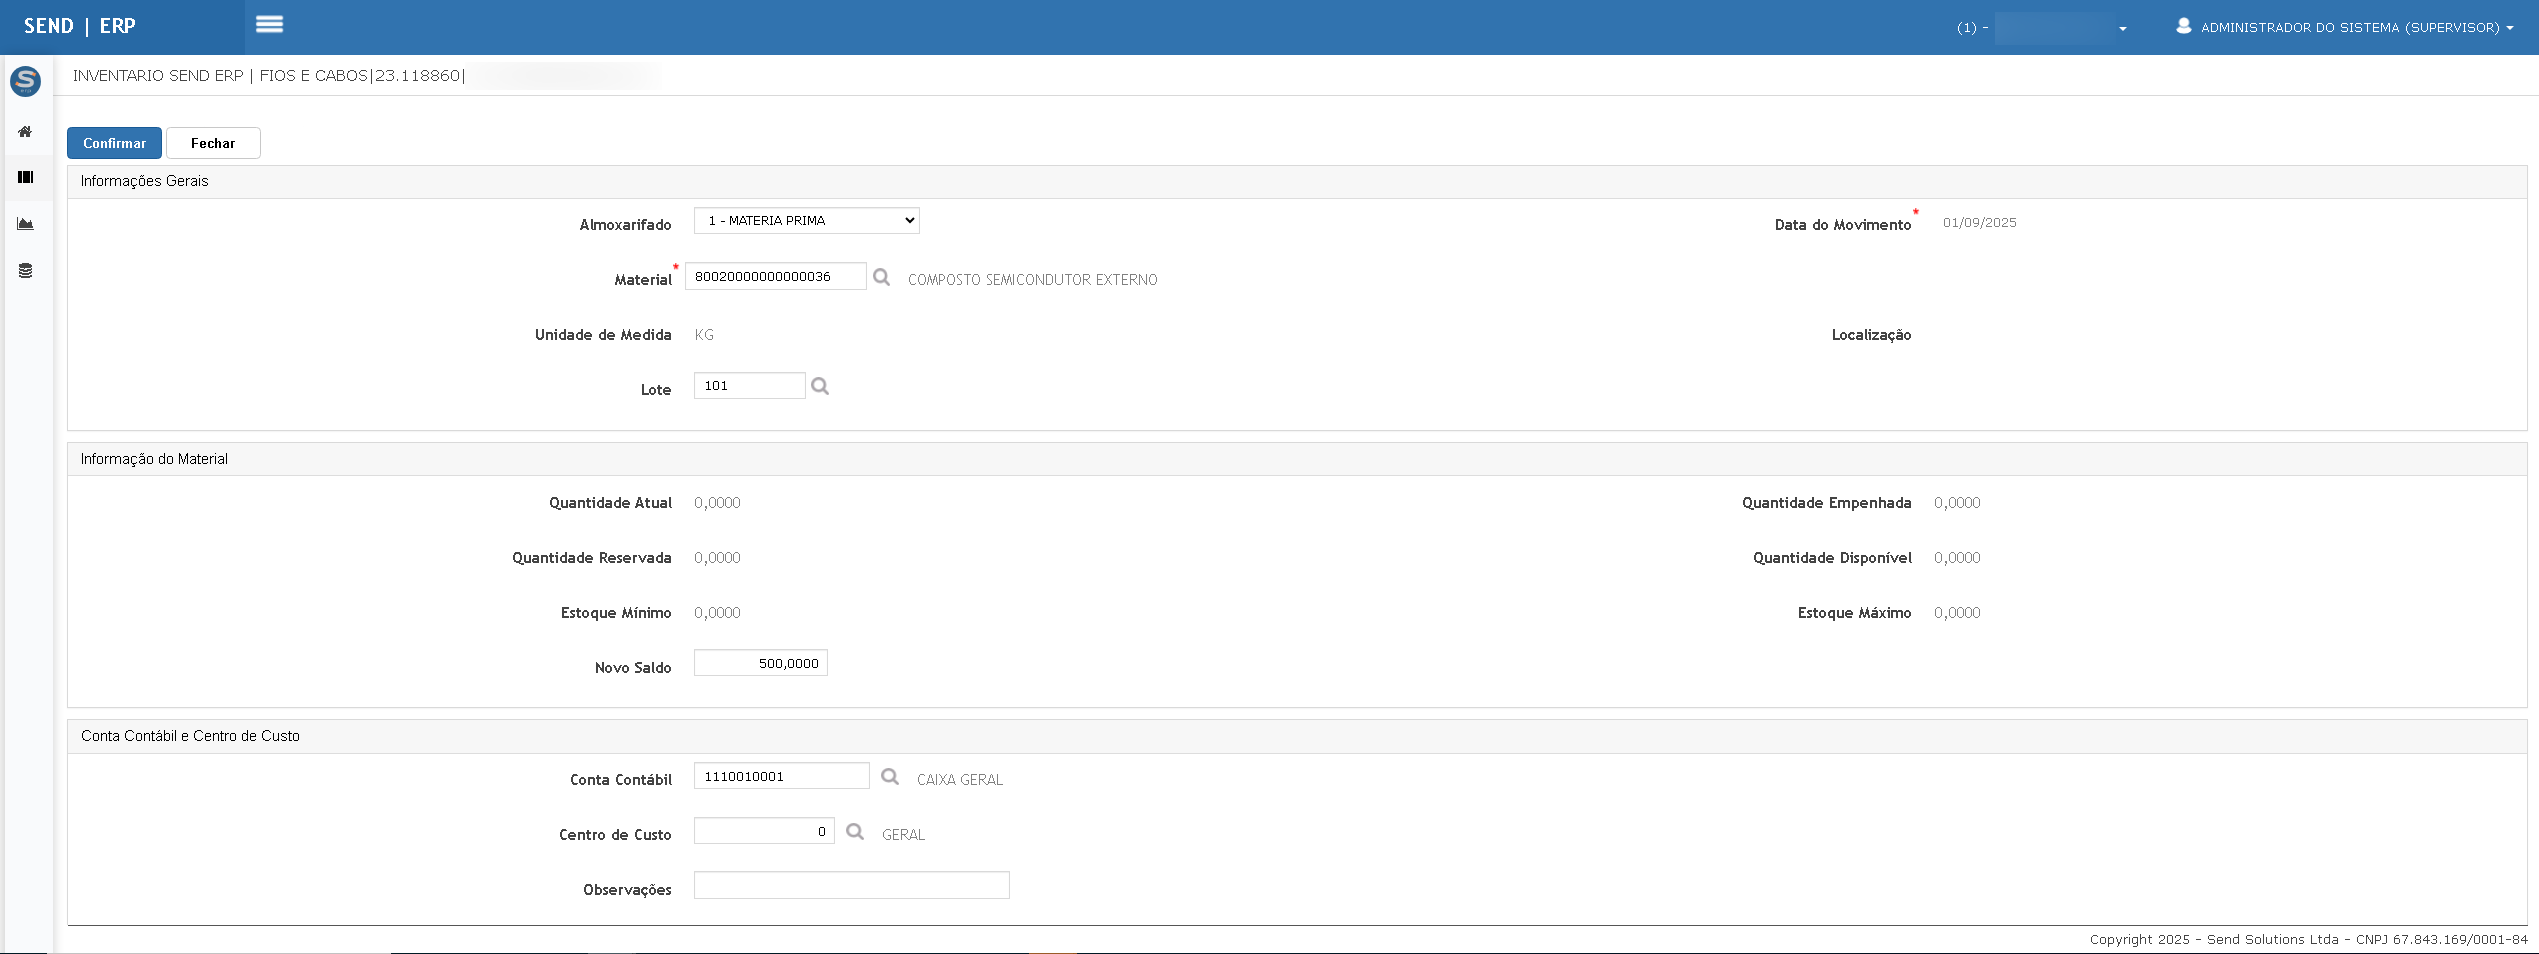
Task: Open the administrator user menu
Action: (x=2345, y=27)
